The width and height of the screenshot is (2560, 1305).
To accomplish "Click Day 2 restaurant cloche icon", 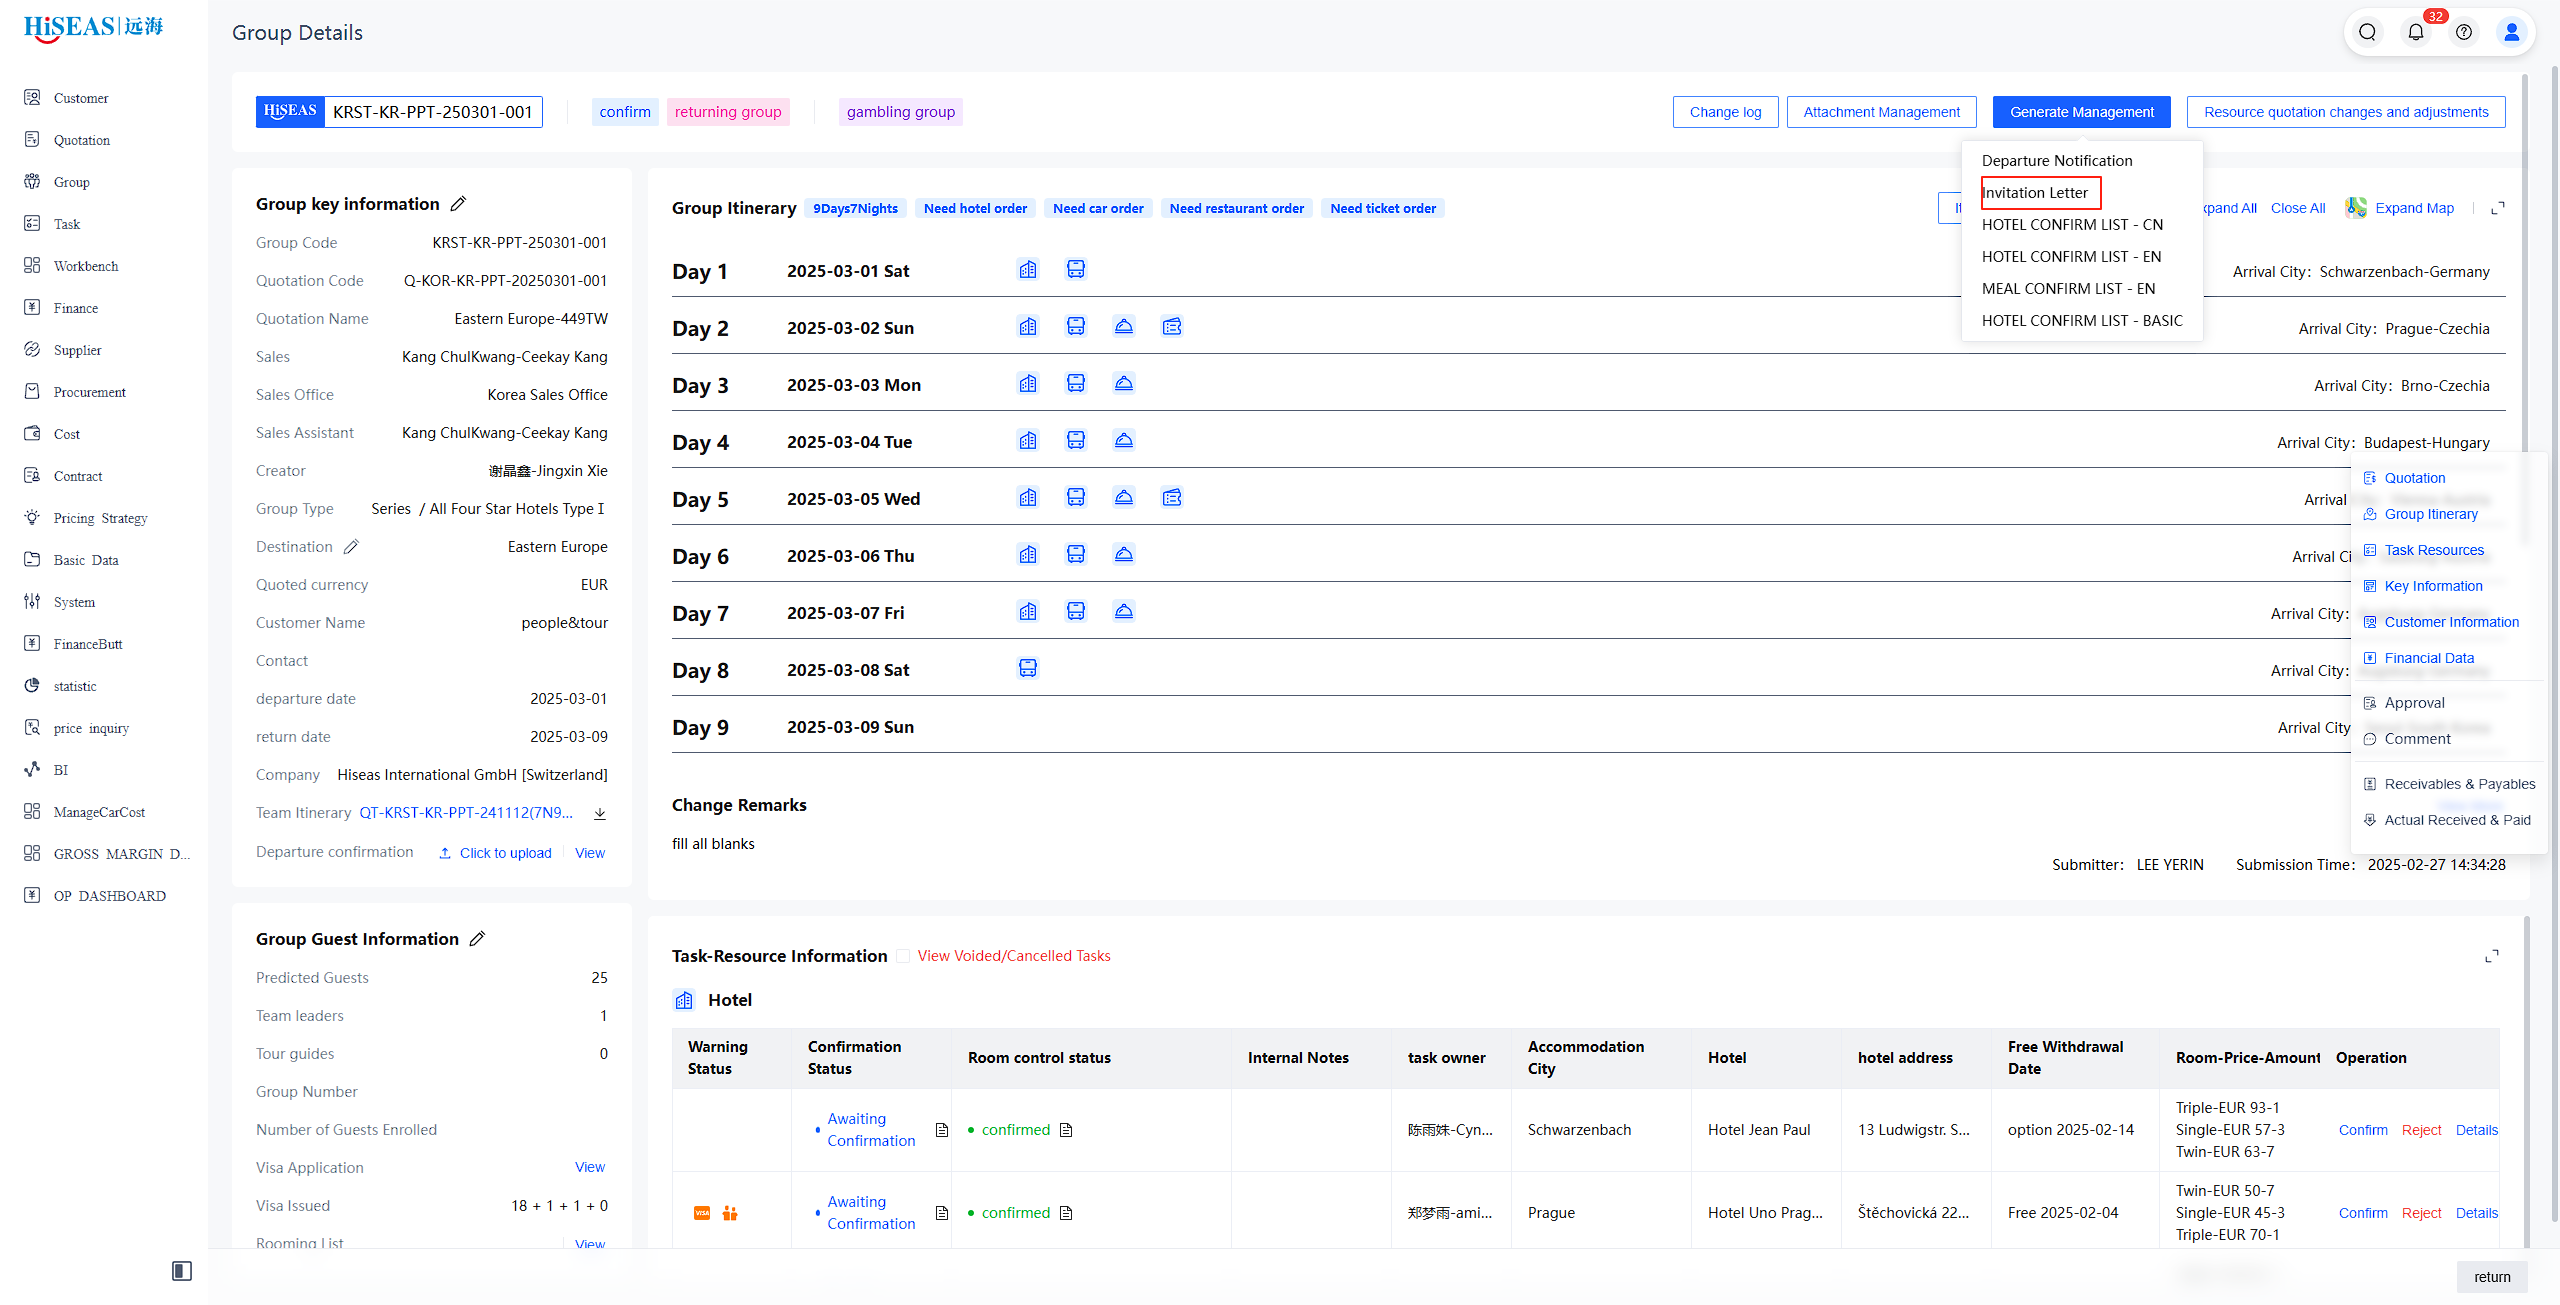I will coord(1124,327).
